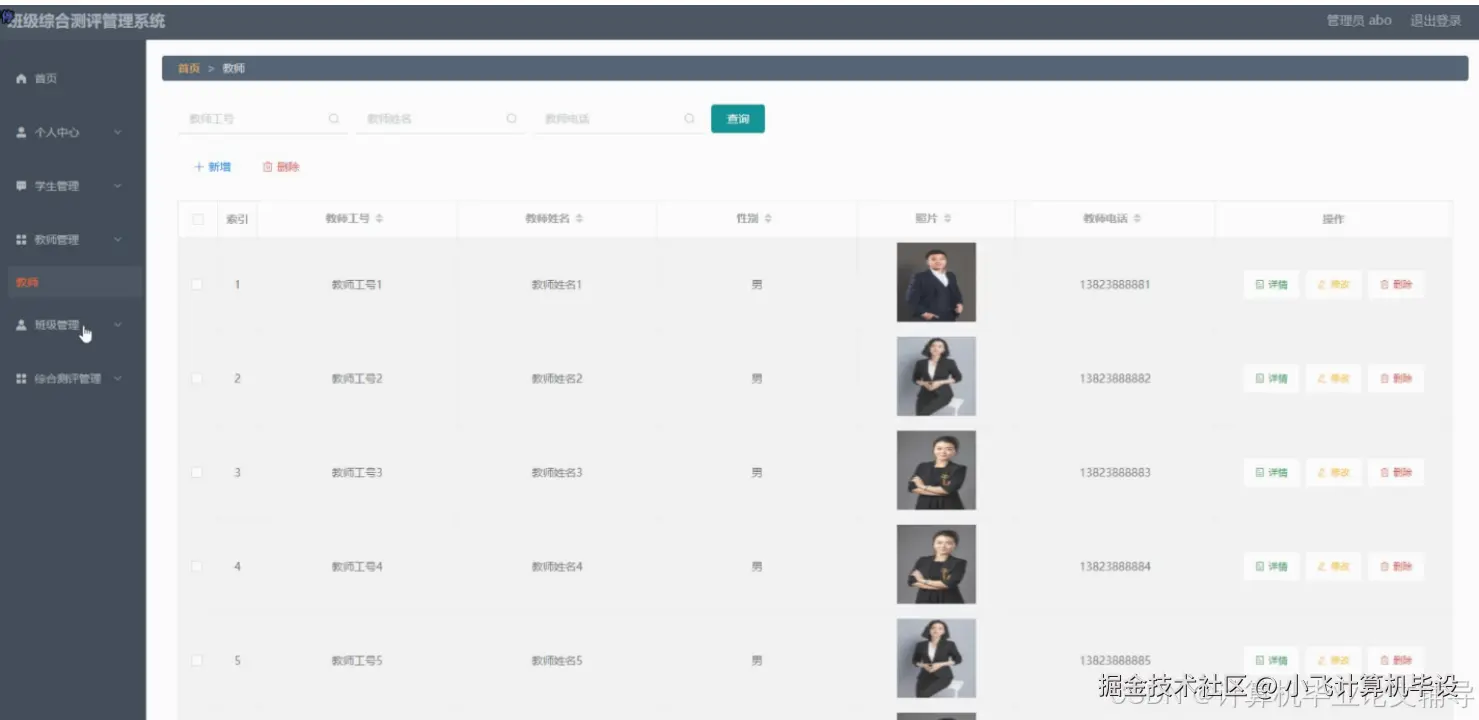Screen dimensions: 1479x720
Task: Expand the 个人中心 chevron
Action: 118,132
